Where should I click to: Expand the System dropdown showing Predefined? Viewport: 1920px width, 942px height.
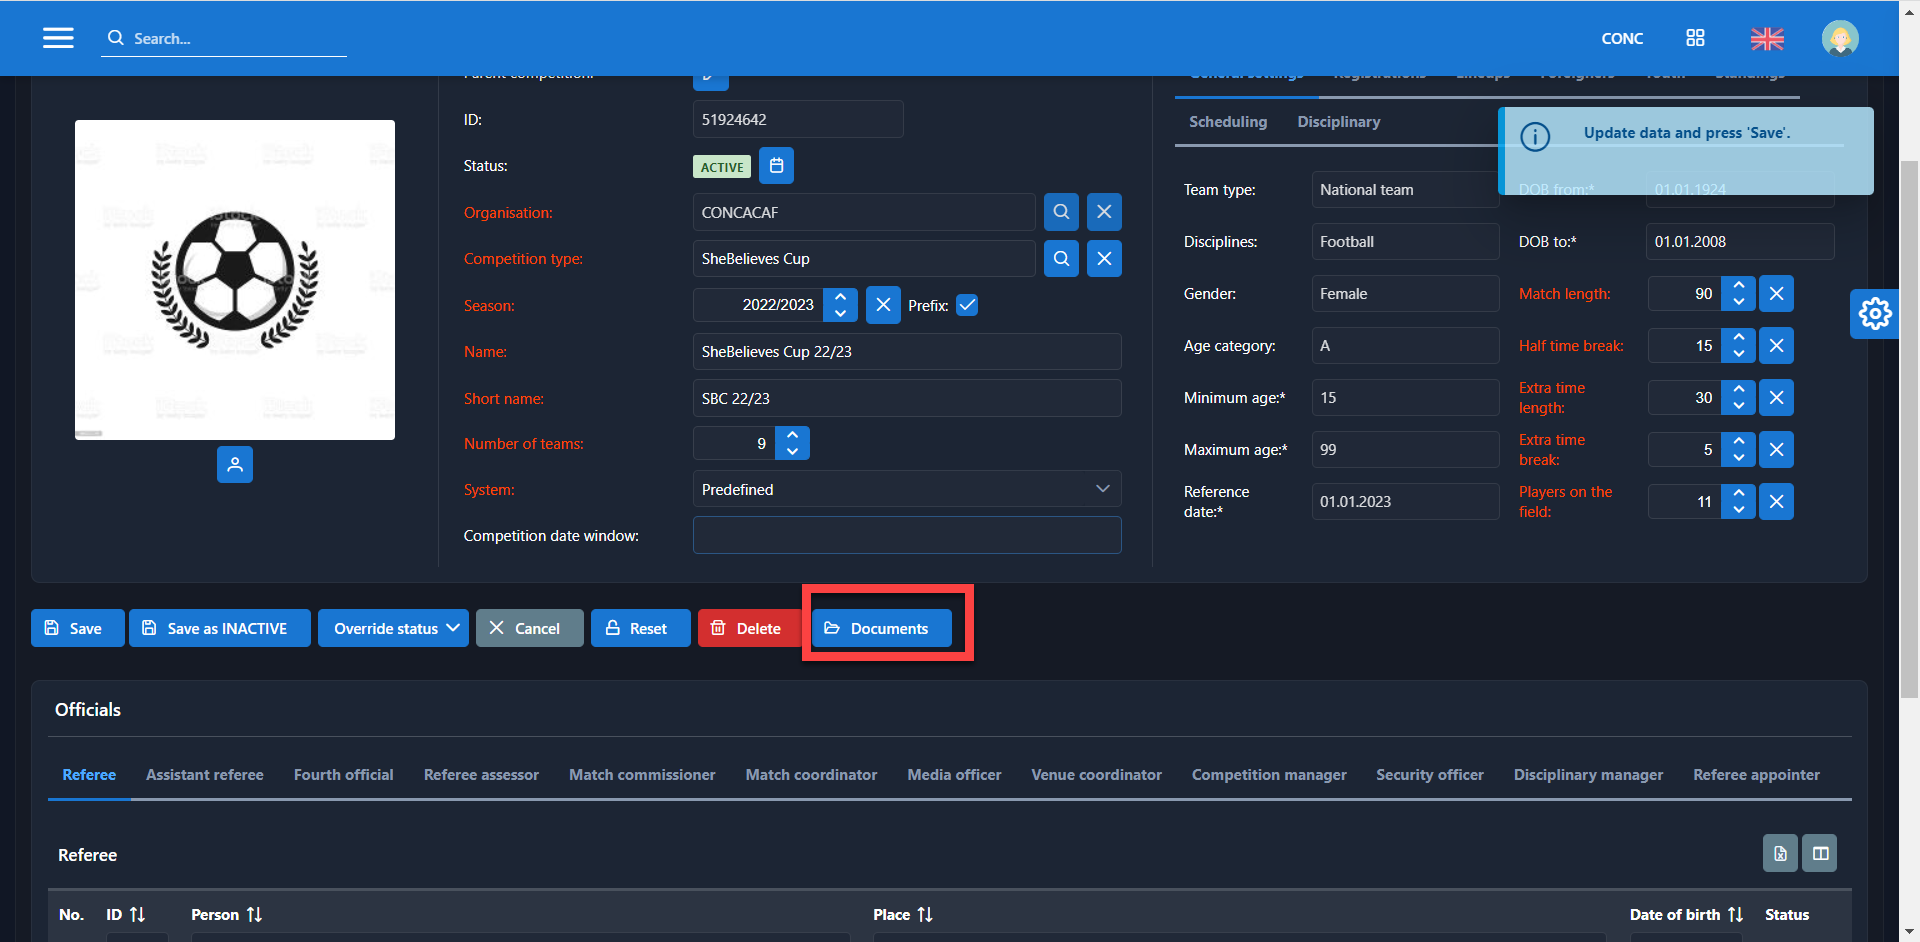[906, 490]
